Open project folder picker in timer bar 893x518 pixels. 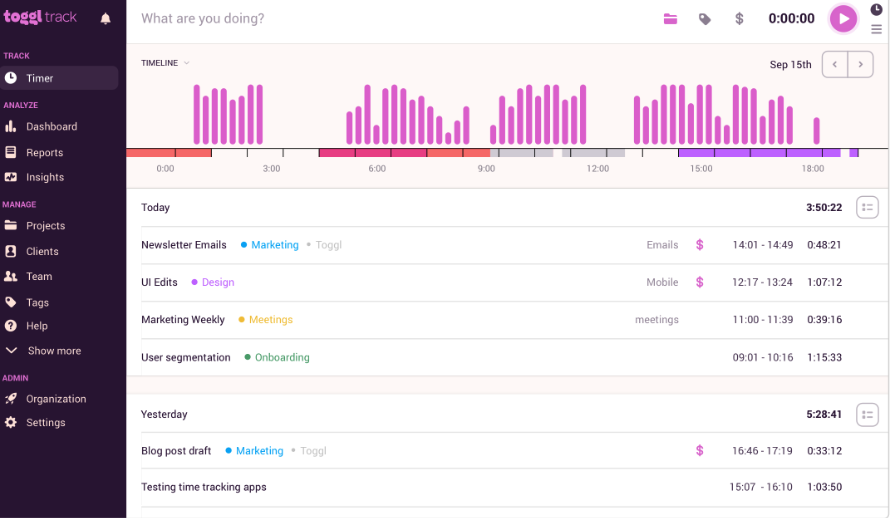coord(670,19)
